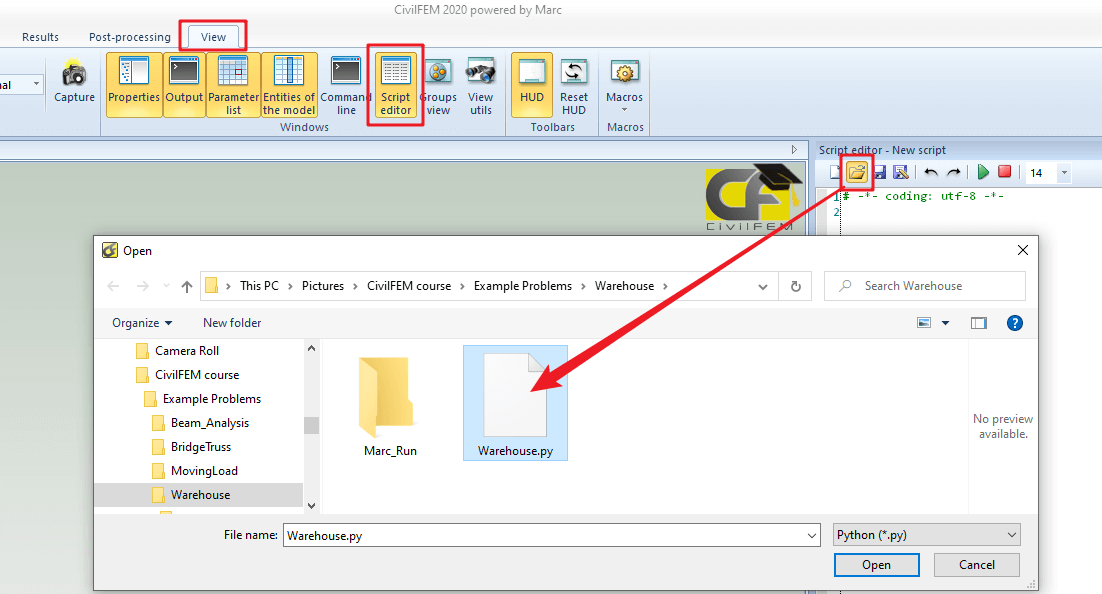Viewport: 1102px width, 594px height.
Task: Reset the HUD layout
Action: point(573,85)
